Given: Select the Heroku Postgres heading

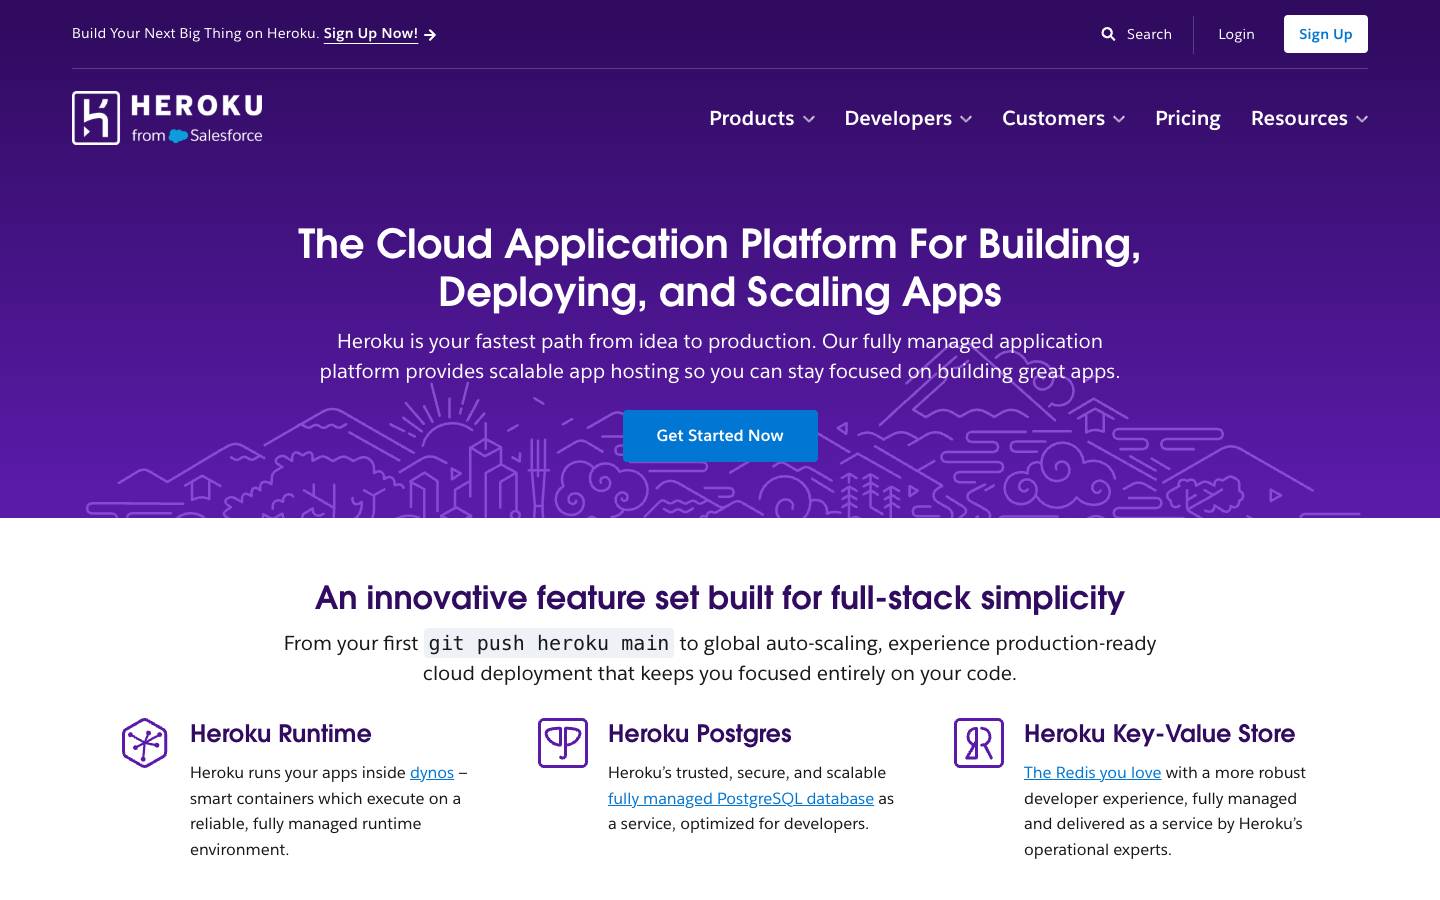Looking at the screenshot, I should (700, 734).
